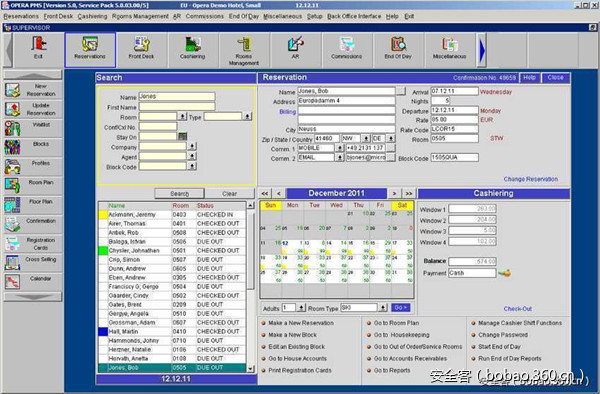Click the Name field in Search panel

pyautogui.click(x=177, y=96)
